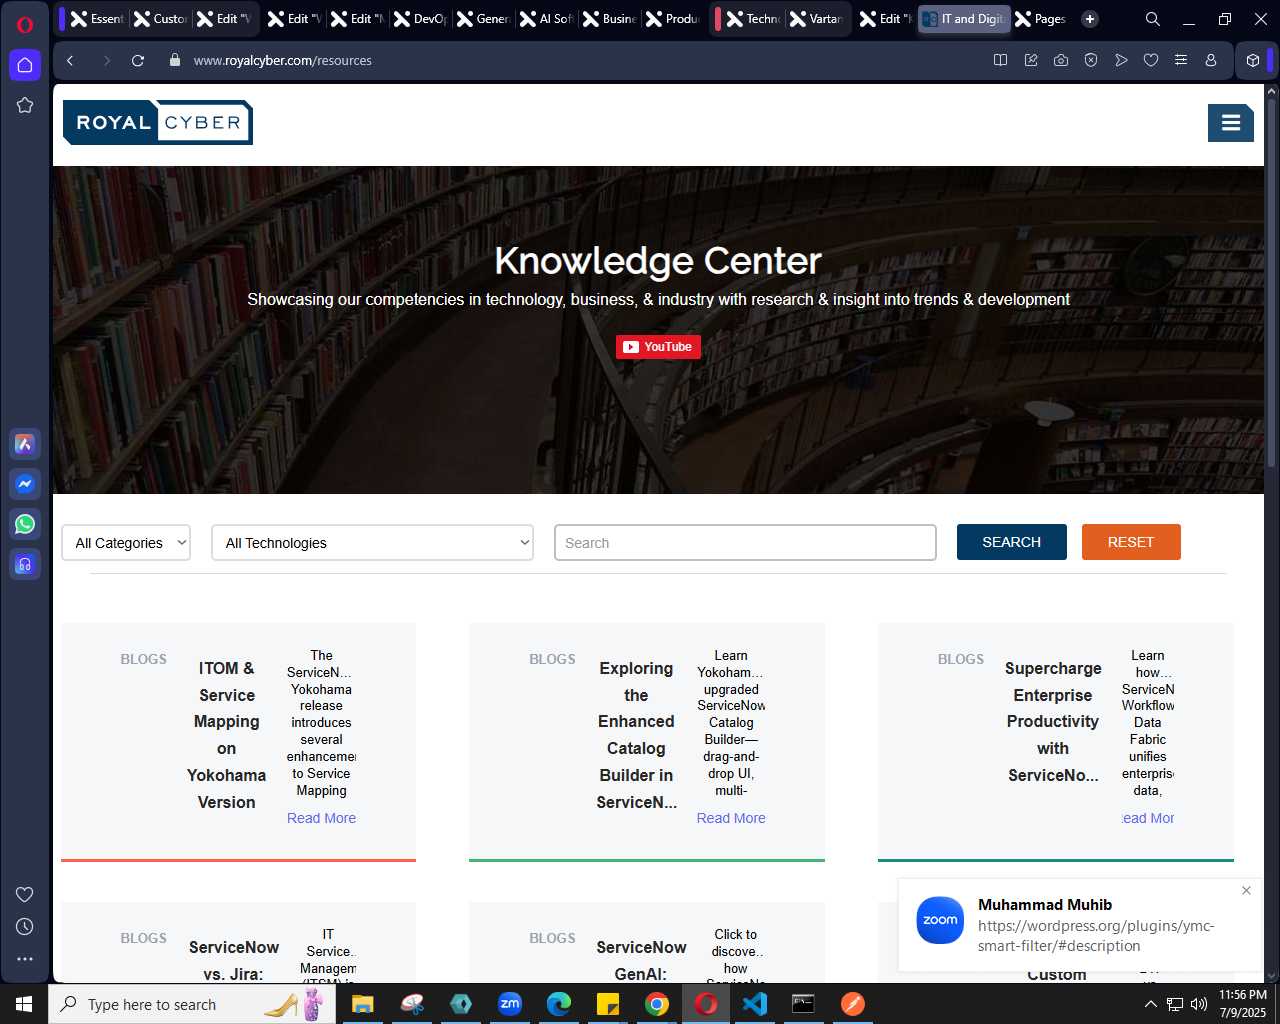
Task: Click the Opera start page home icon
Action: pyautogui.click(x=25, y=65)
